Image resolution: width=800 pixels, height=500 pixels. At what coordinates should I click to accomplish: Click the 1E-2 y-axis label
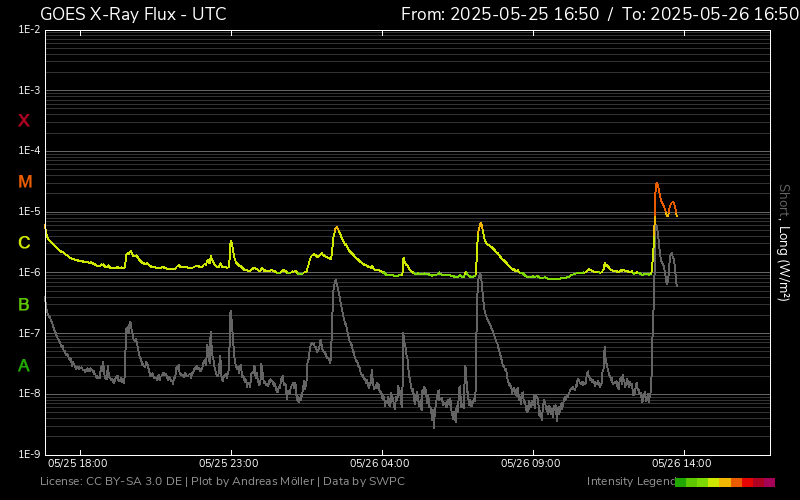coord(29,30)
